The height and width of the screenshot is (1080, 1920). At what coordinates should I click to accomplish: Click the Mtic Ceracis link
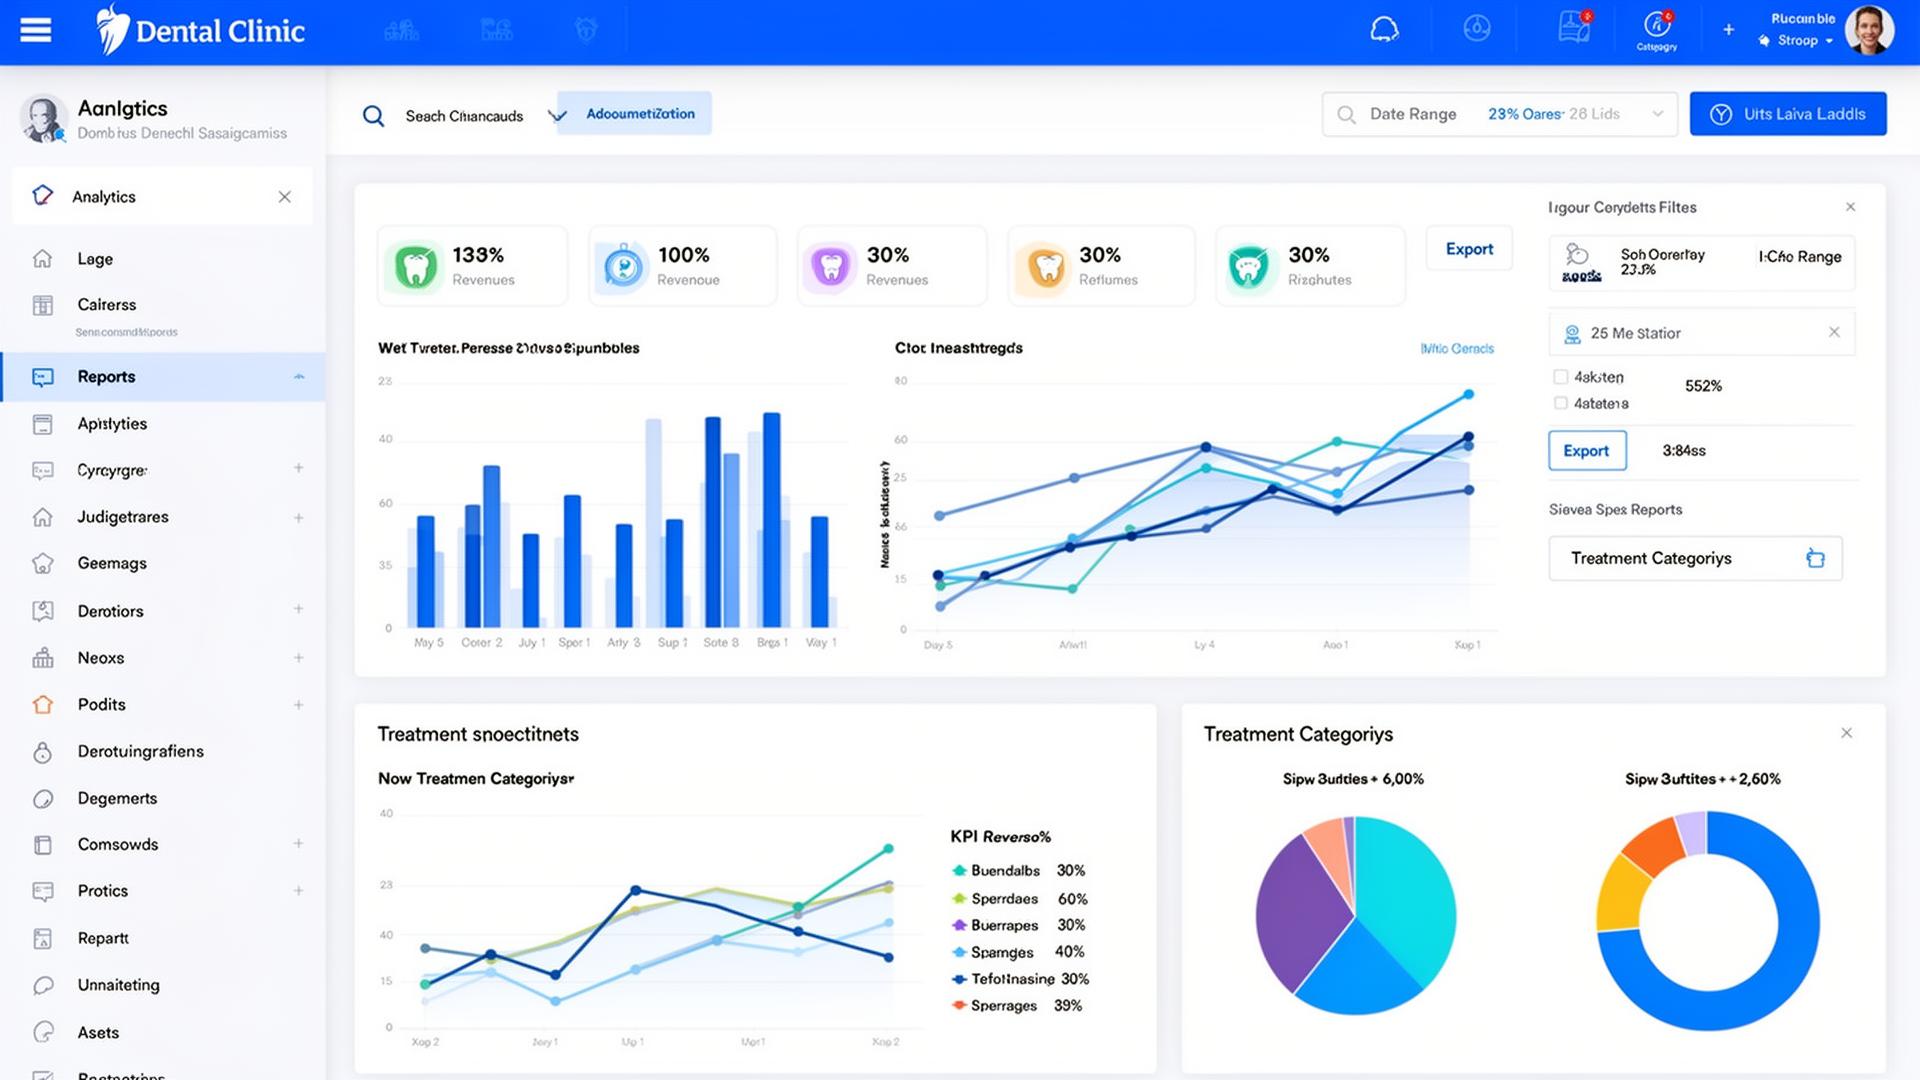[x=1457, y=349]
